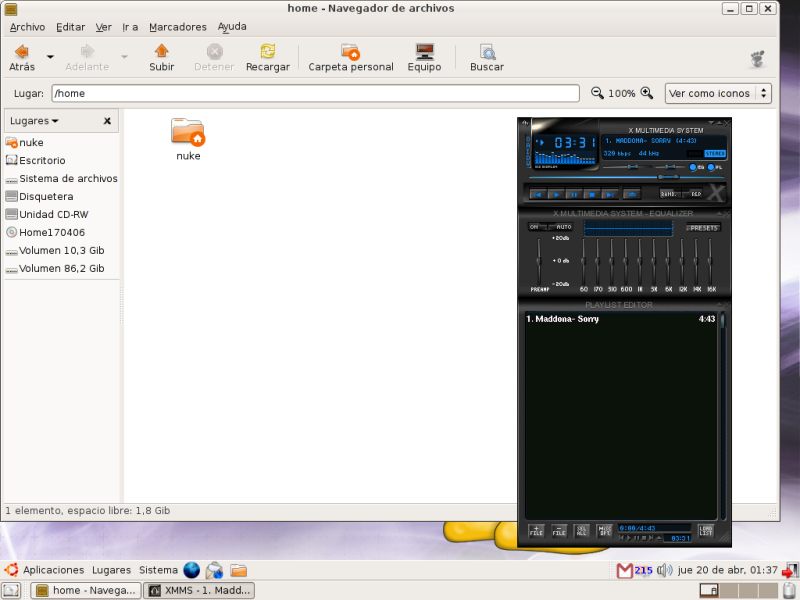Select nuke in the places sidebar

click(x=24, y=142)
